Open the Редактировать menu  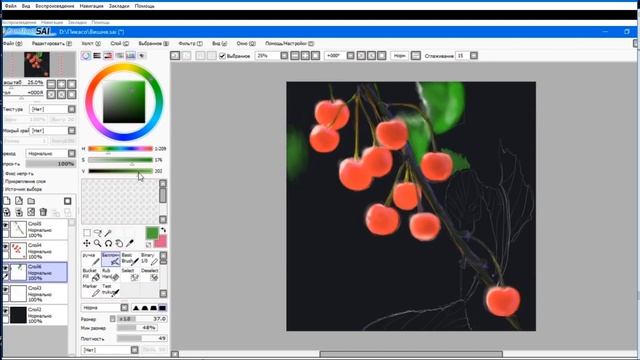51,43
